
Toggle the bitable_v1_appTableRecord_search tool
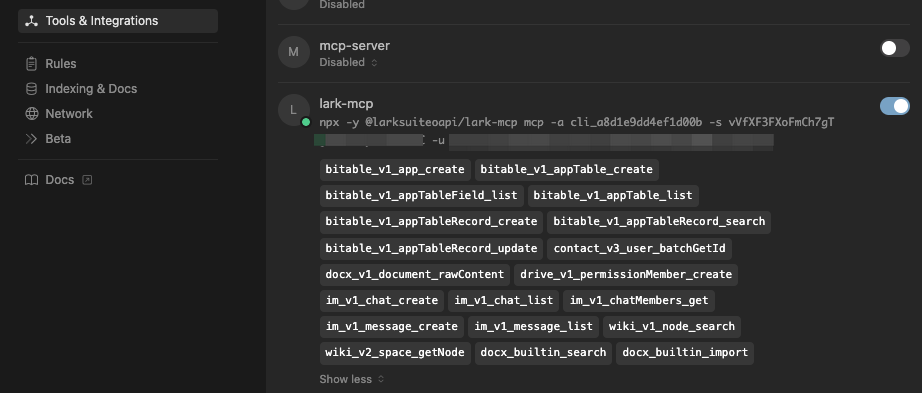click(x=659, y=222)
